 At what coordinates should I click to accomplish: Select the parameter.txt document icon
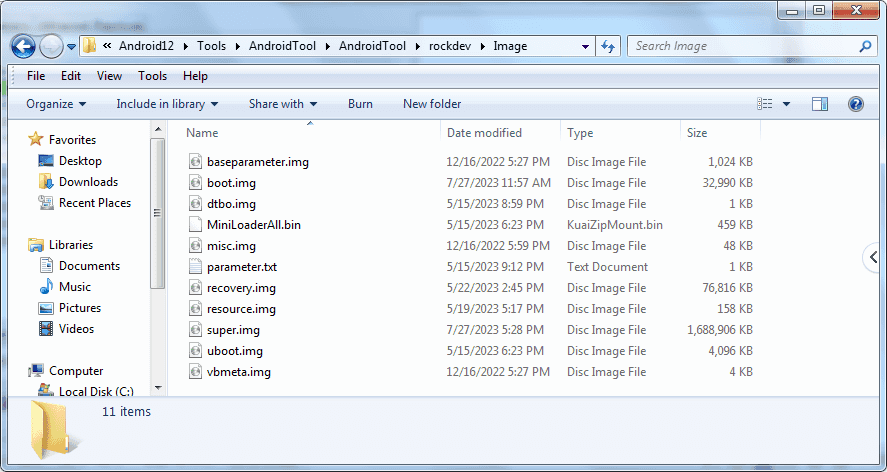tap(196, 267)
